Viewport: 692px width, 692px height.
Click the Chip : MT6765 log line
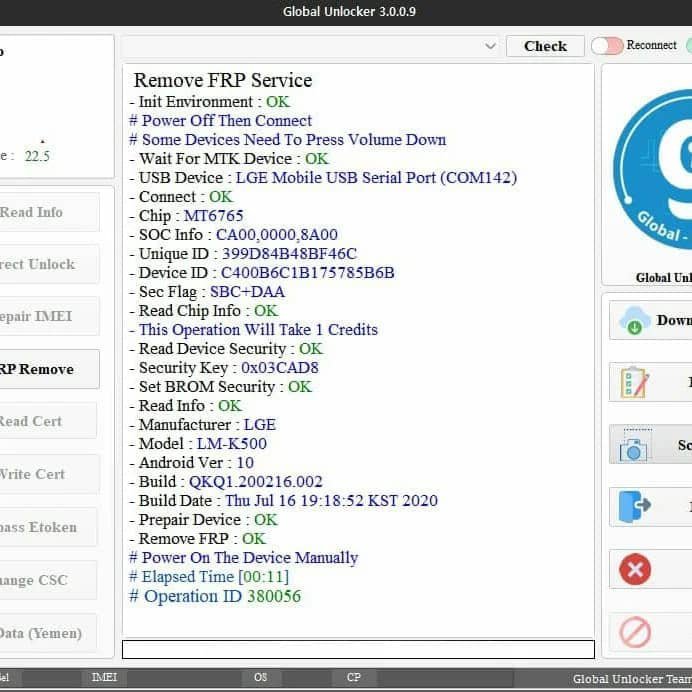[x=186, y=216]
